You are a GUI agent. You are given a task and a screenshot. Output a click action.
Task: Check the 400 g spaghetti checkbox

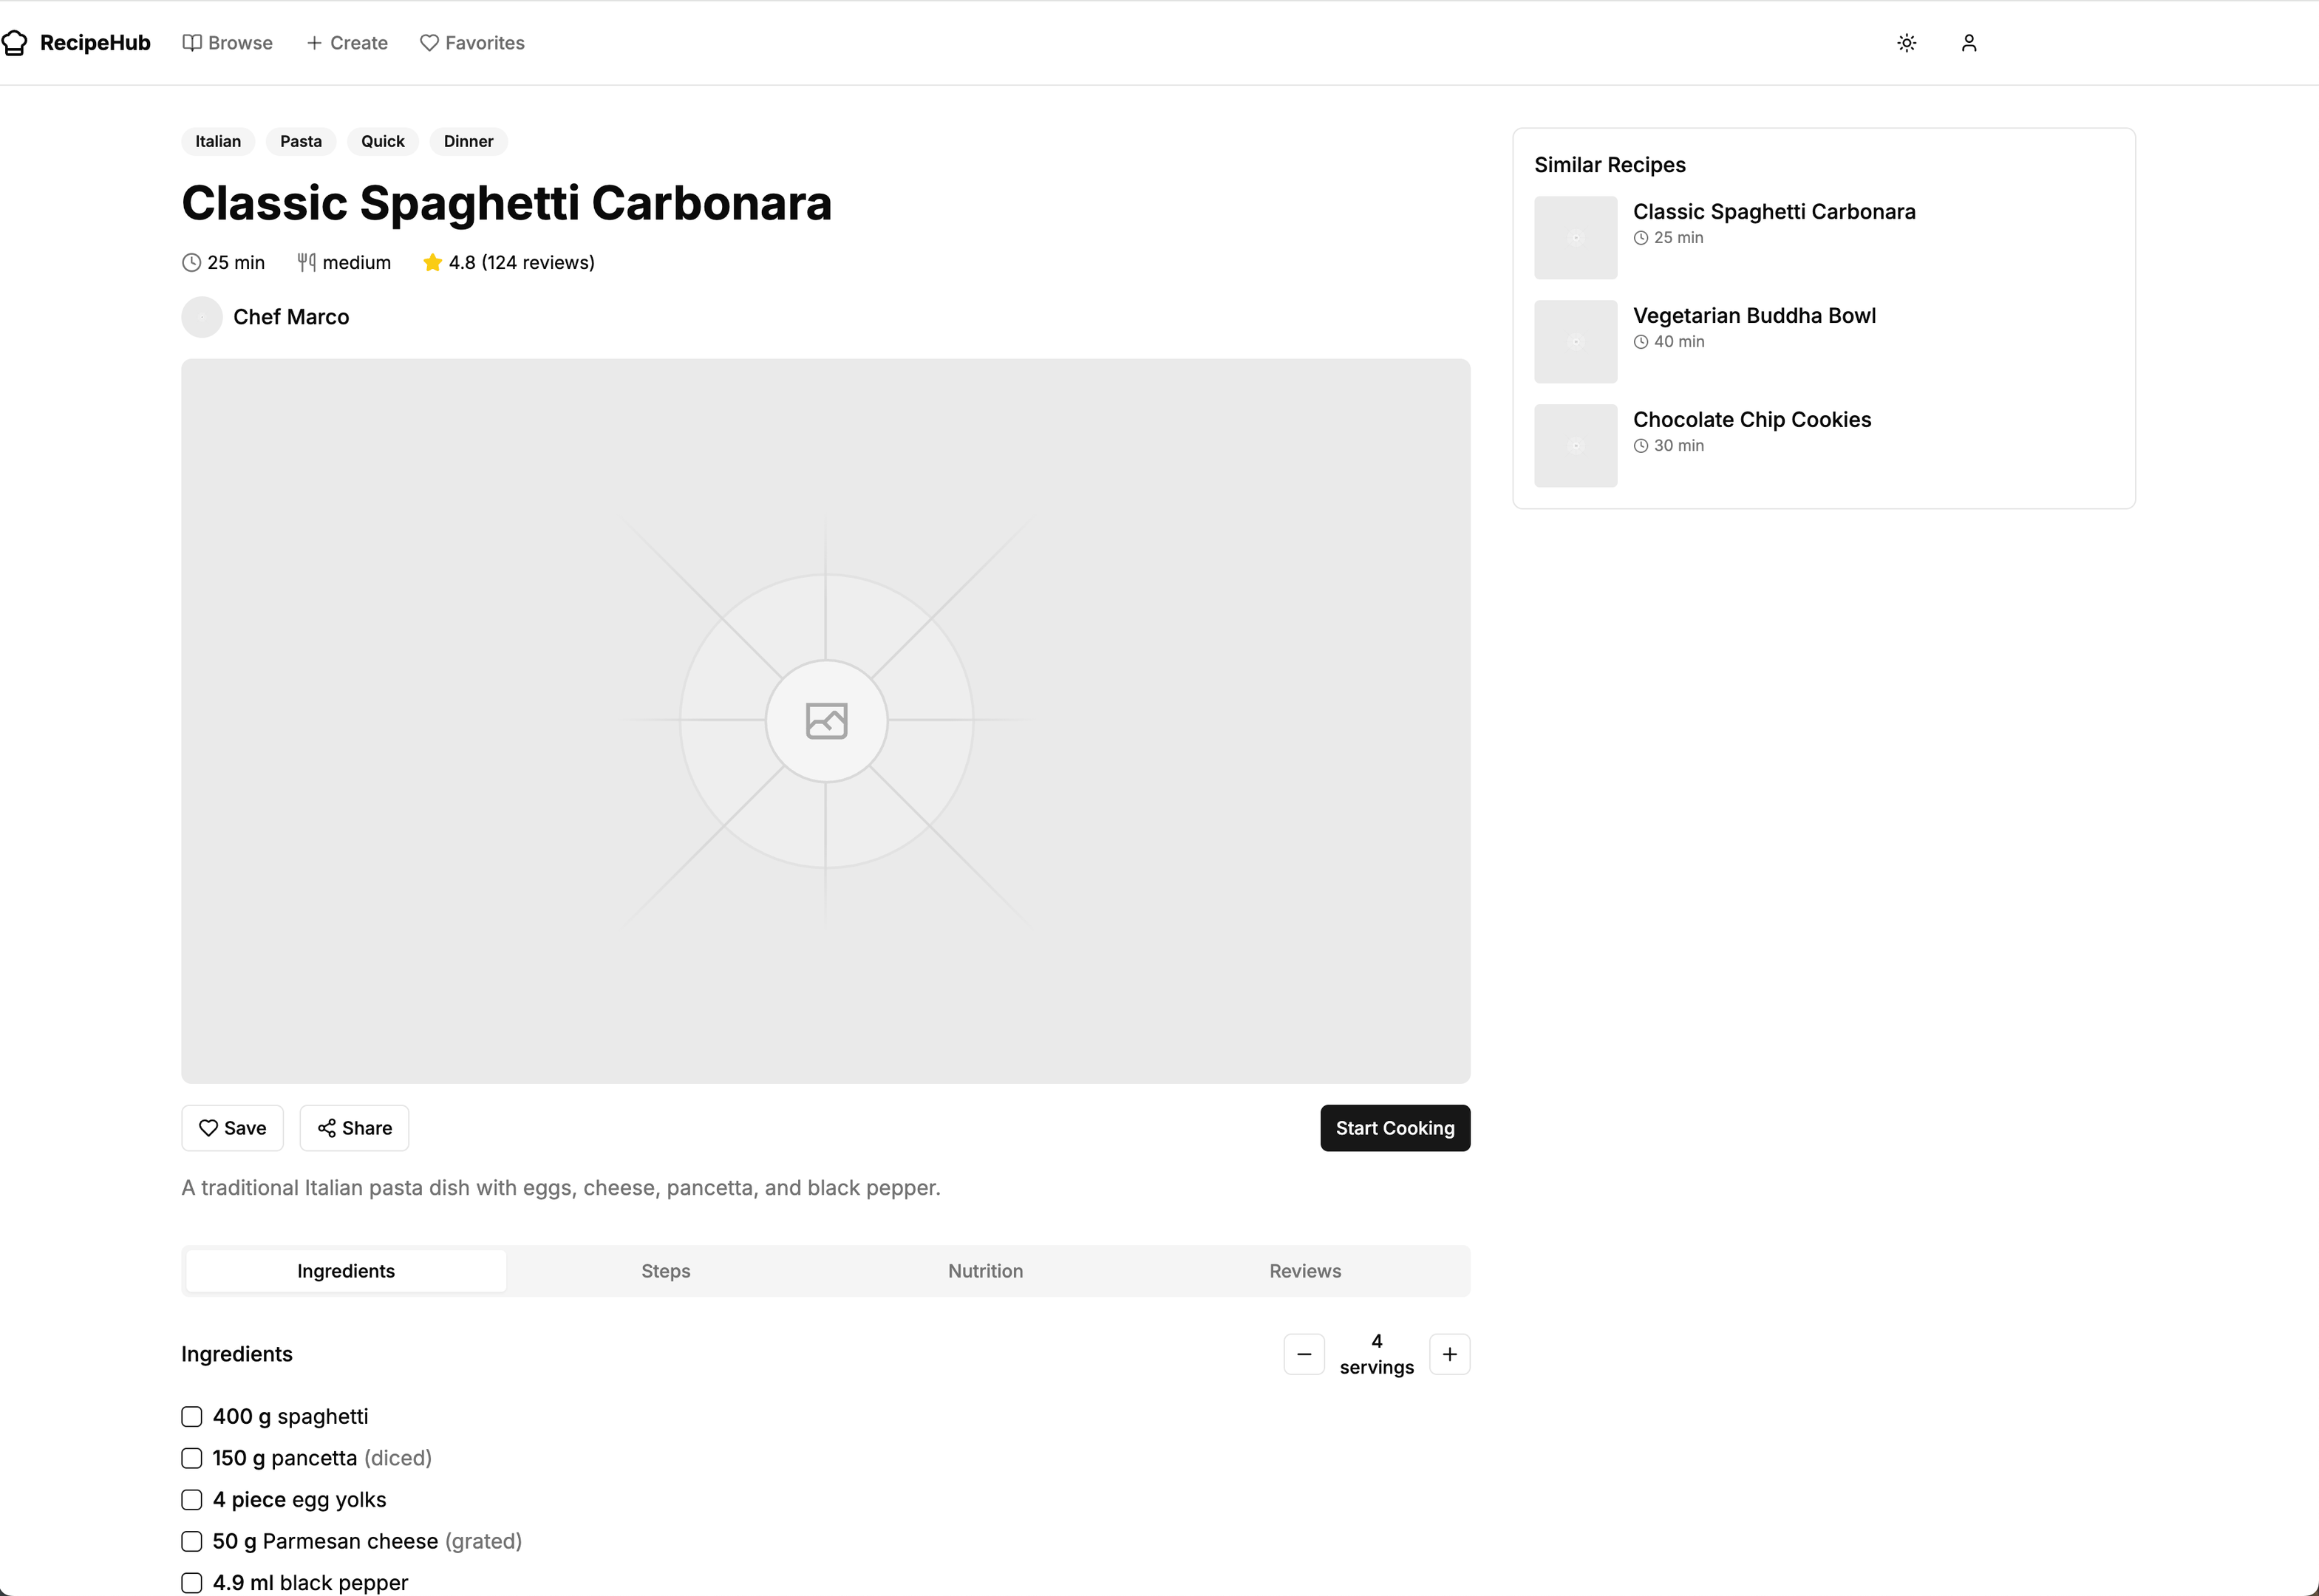click(x=192, y=1417)
